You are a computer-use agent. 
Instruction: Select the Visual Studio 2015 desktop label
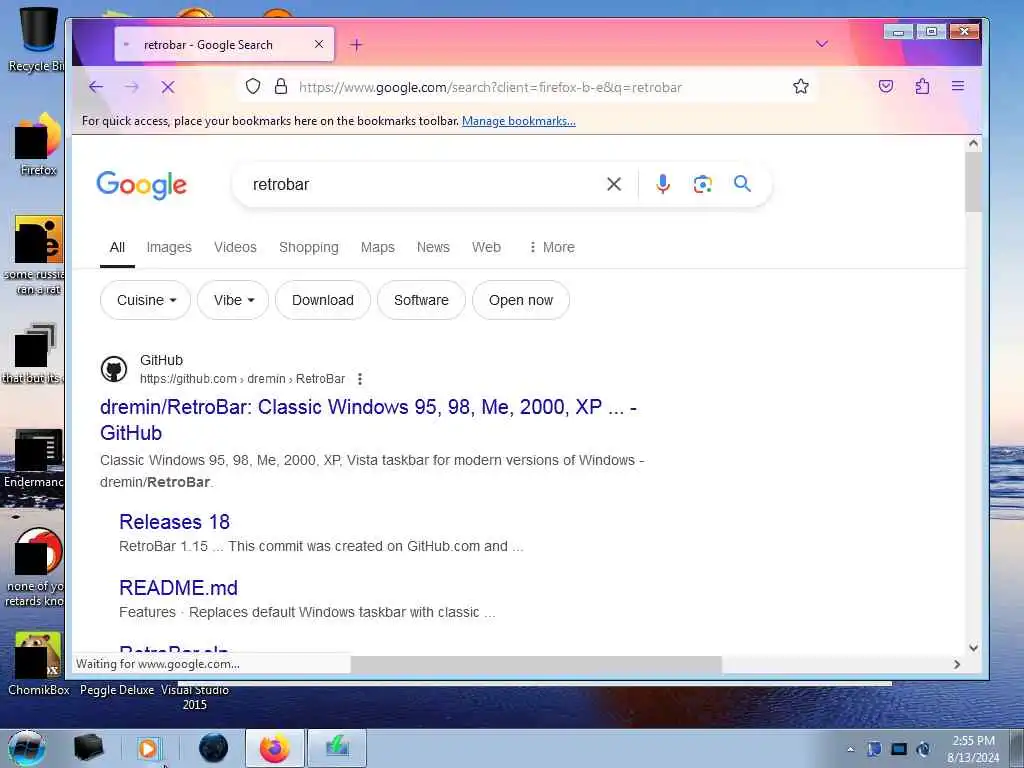click(x=195, y=697)
